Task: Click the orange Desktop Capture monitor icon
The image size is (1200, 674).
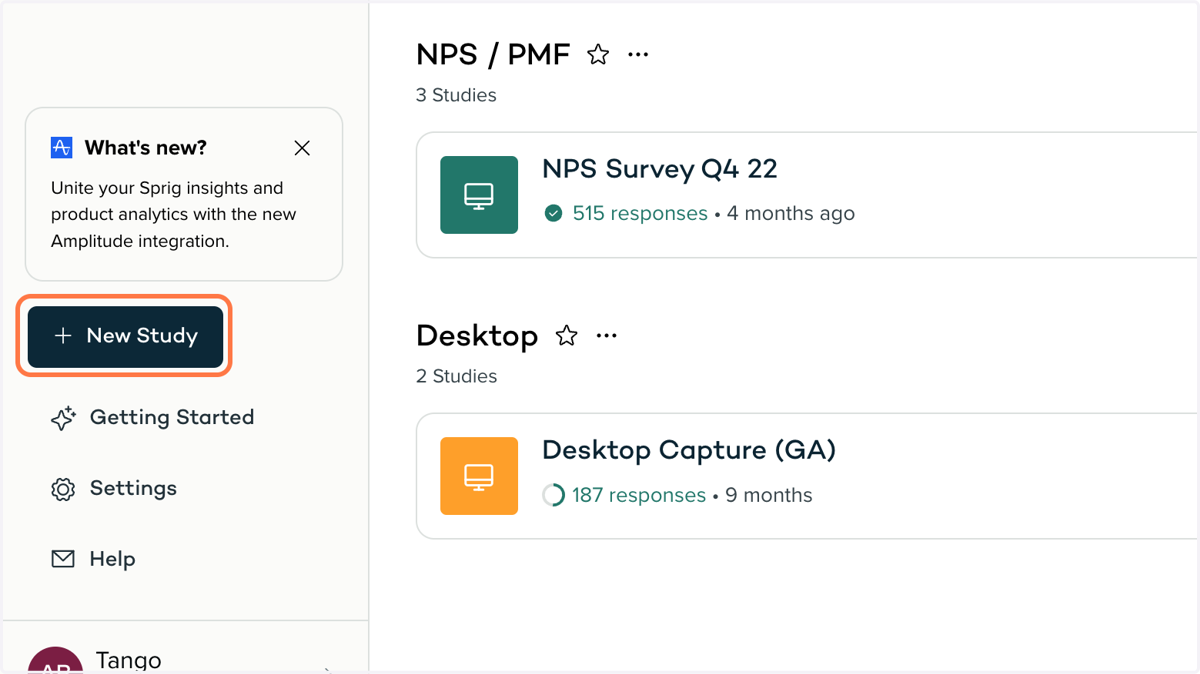Action: click(x=479, y=476)
